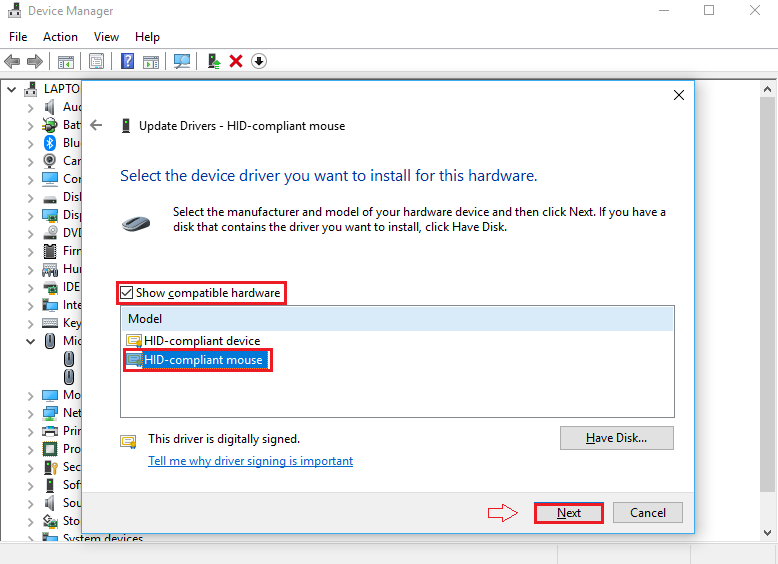Open the View menu
Screen dimensions: 778x564
[x=106, y=37]
